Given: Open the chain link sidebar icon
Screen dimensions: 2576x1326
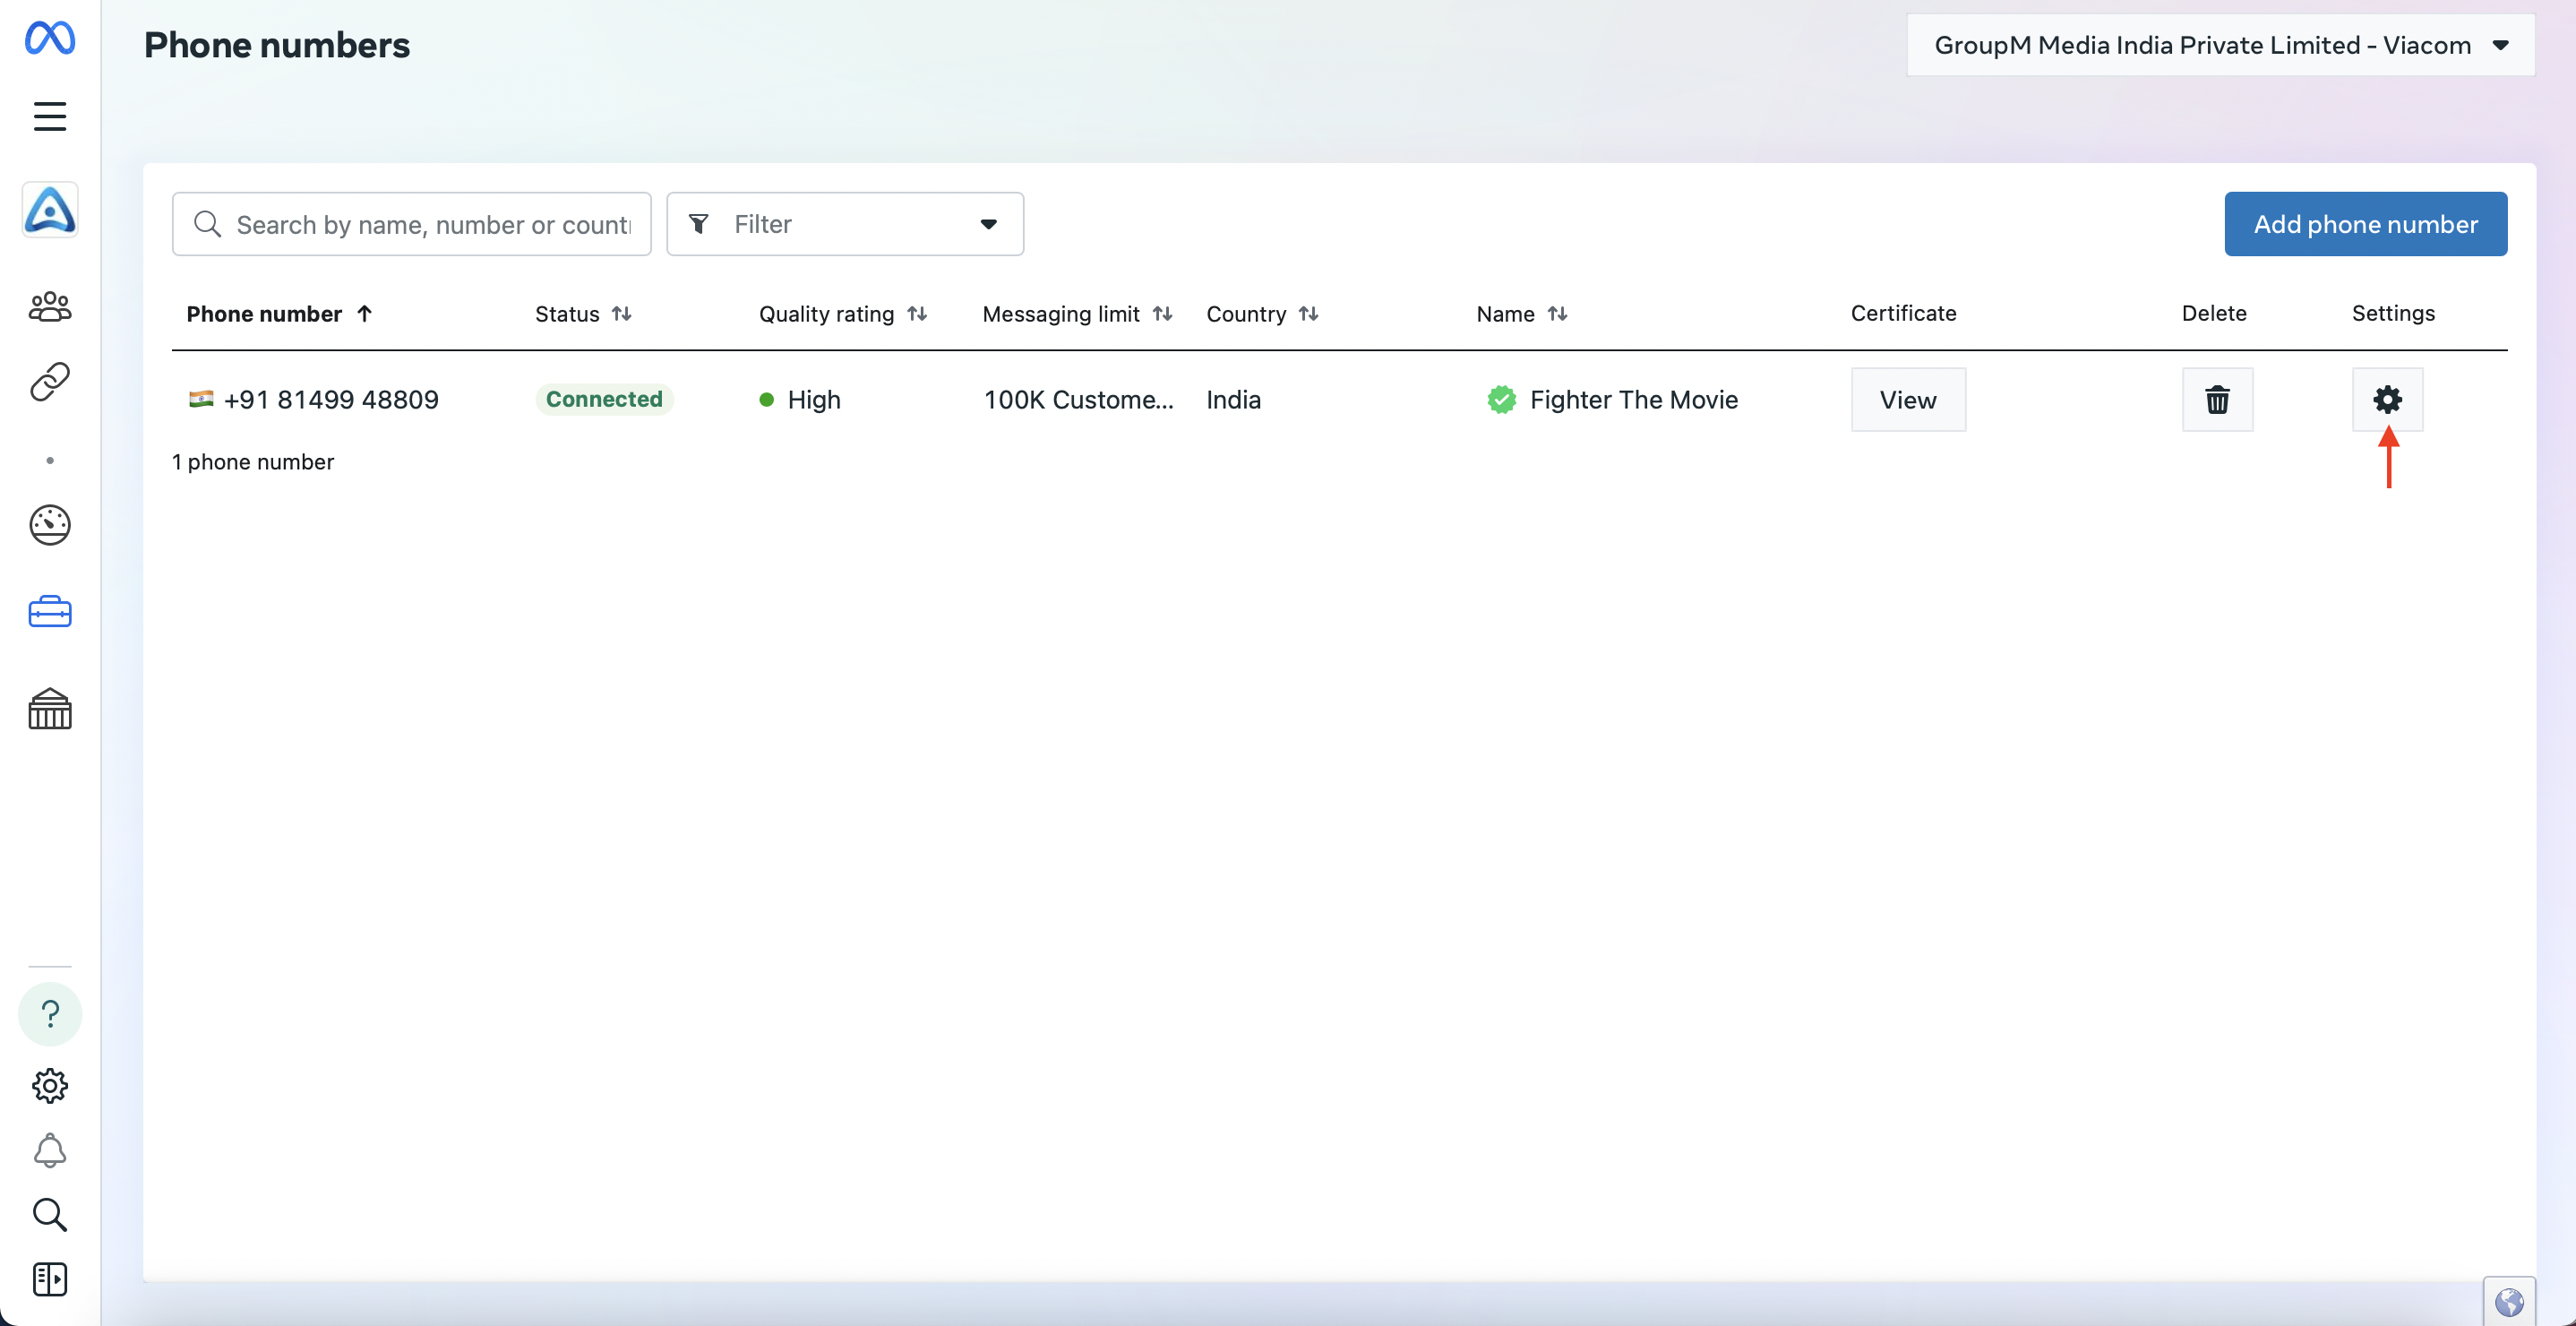Looking at the screenshot, I should coord(50,381).
